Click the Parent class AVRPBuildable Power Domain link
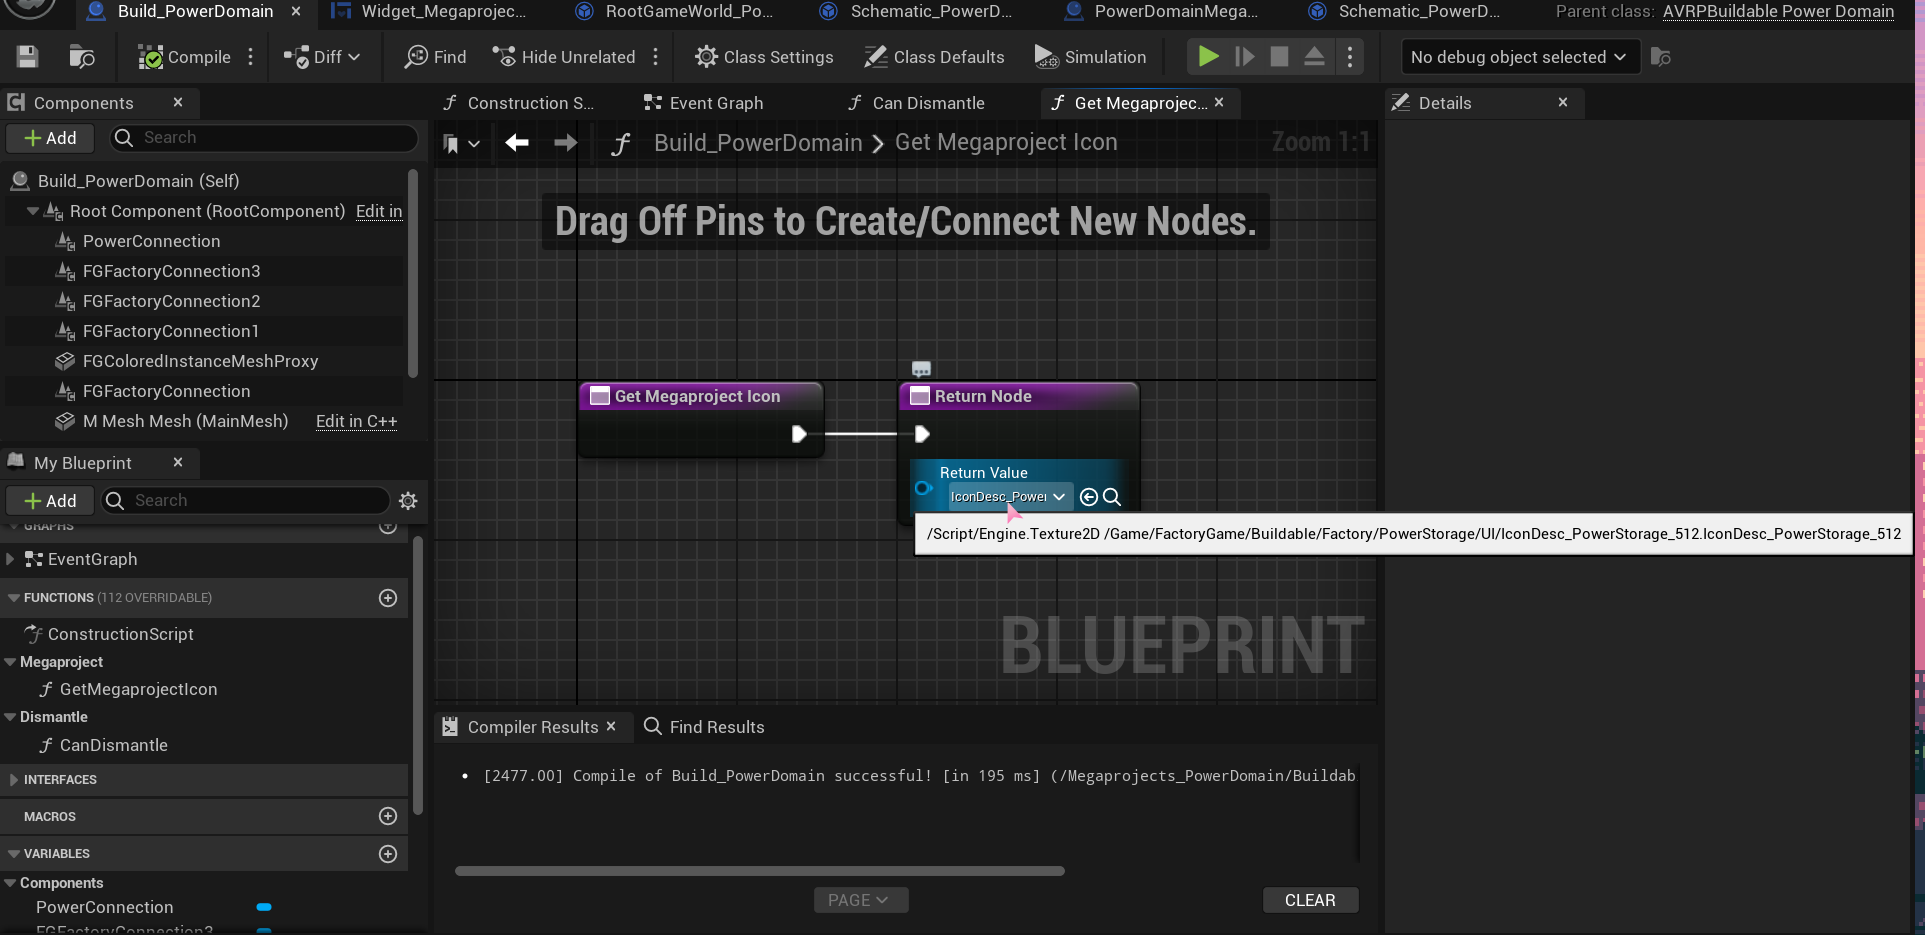This screenshot has width=1925, height=935. (1778, 11)
